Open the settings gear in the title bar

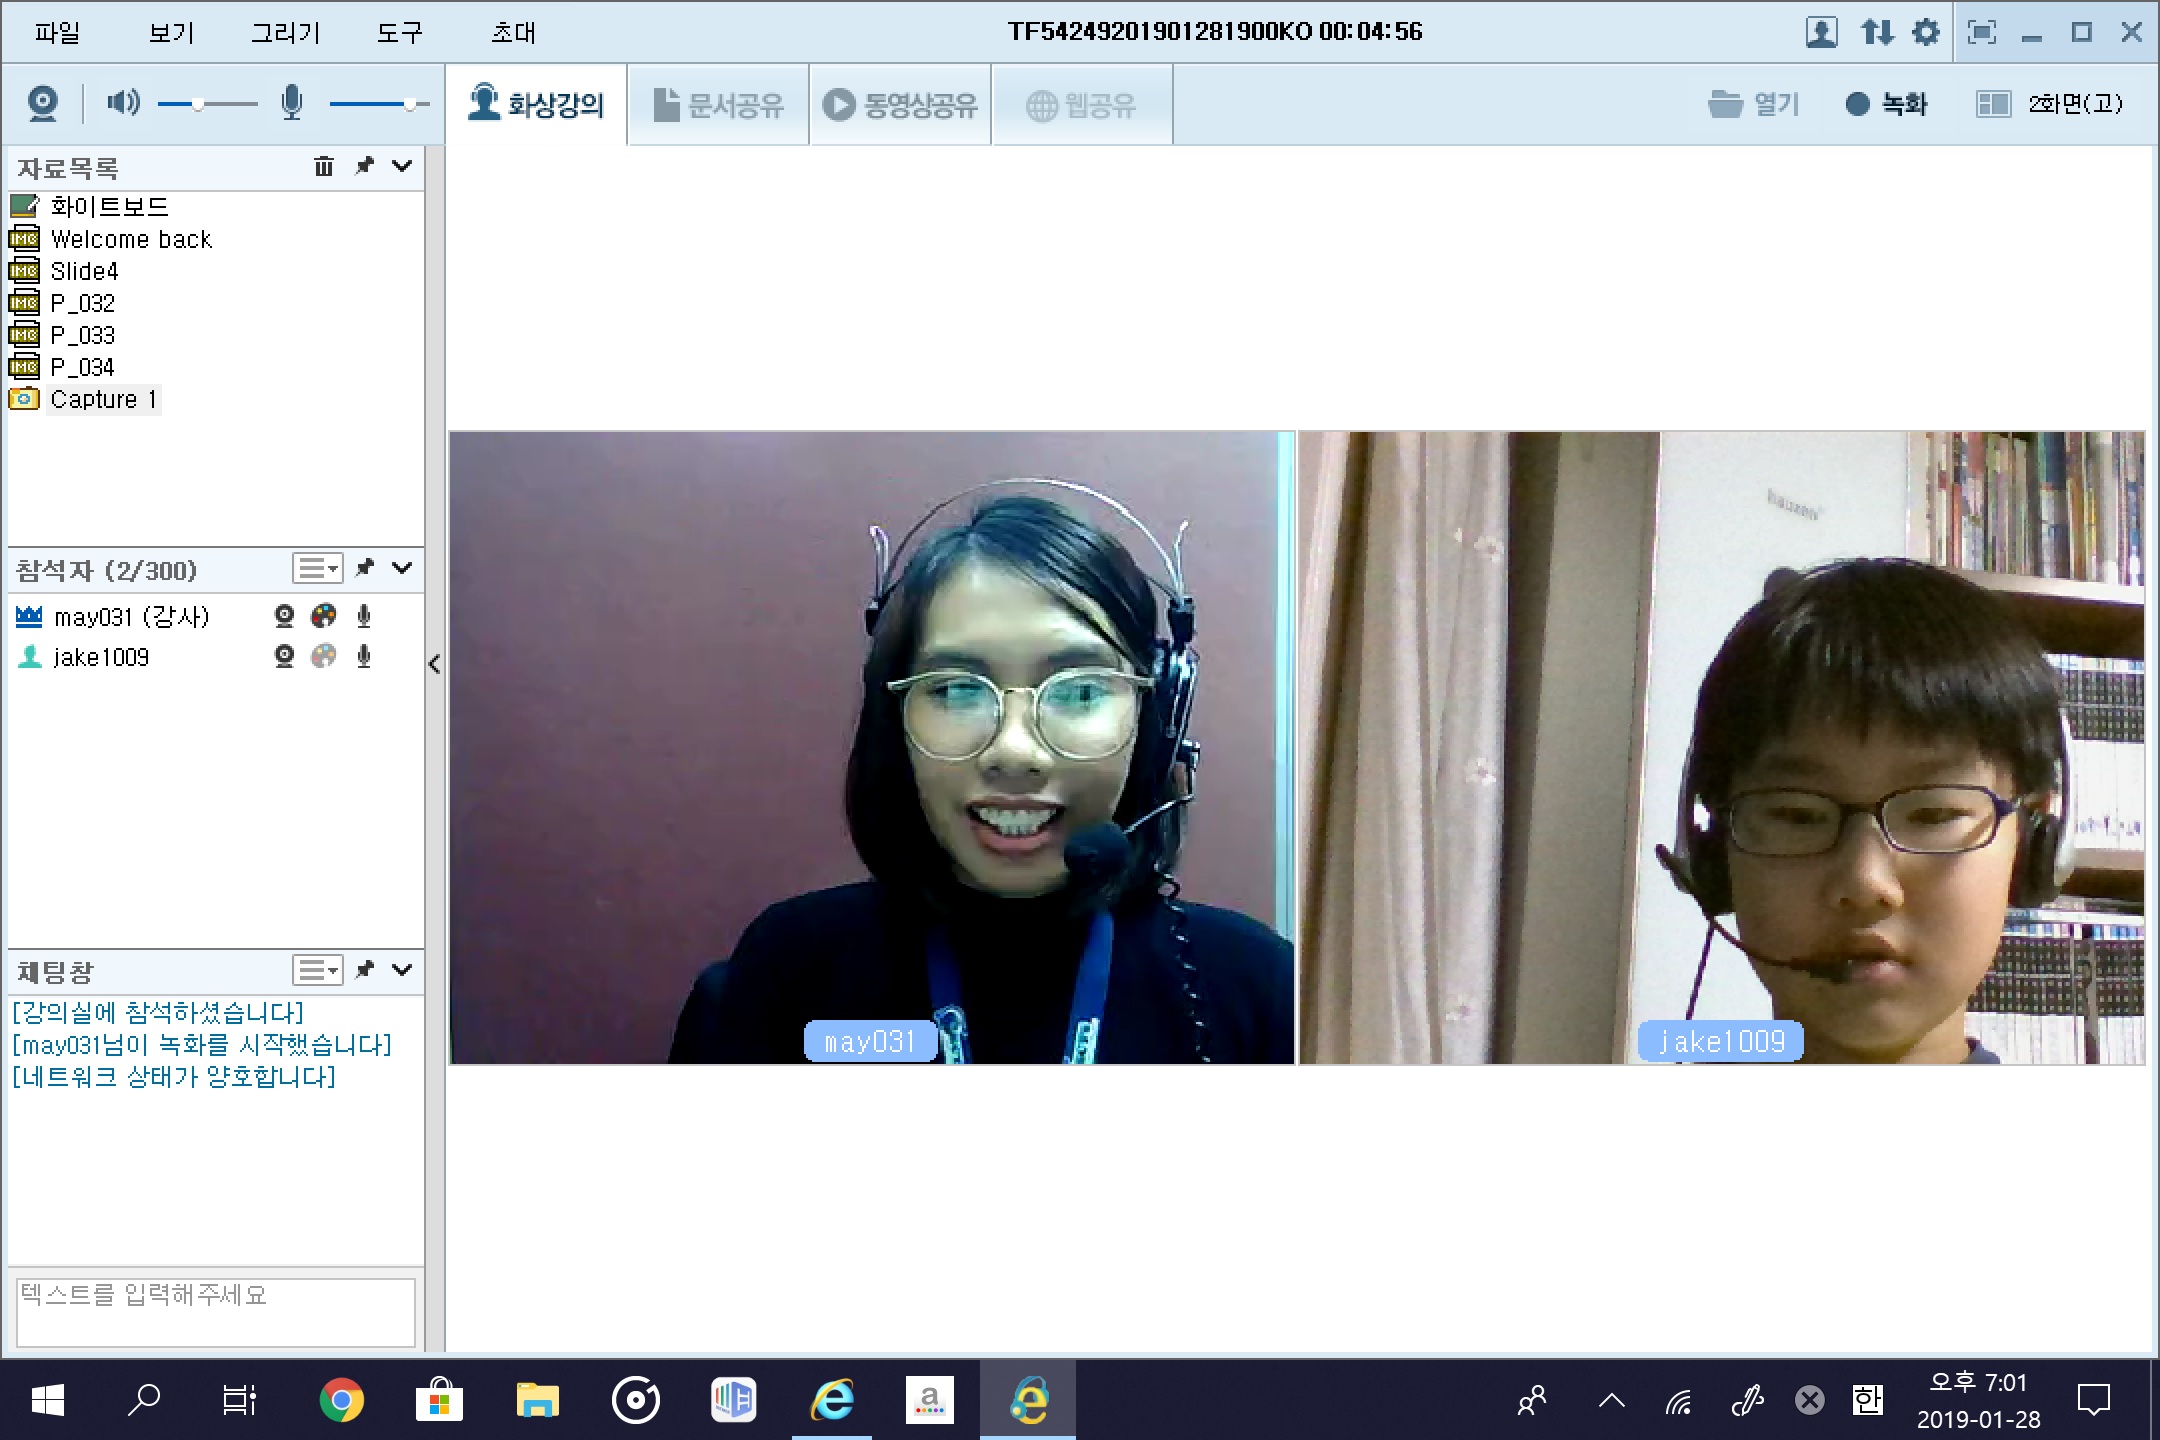pyautogui.click(x=1926, y=32)
